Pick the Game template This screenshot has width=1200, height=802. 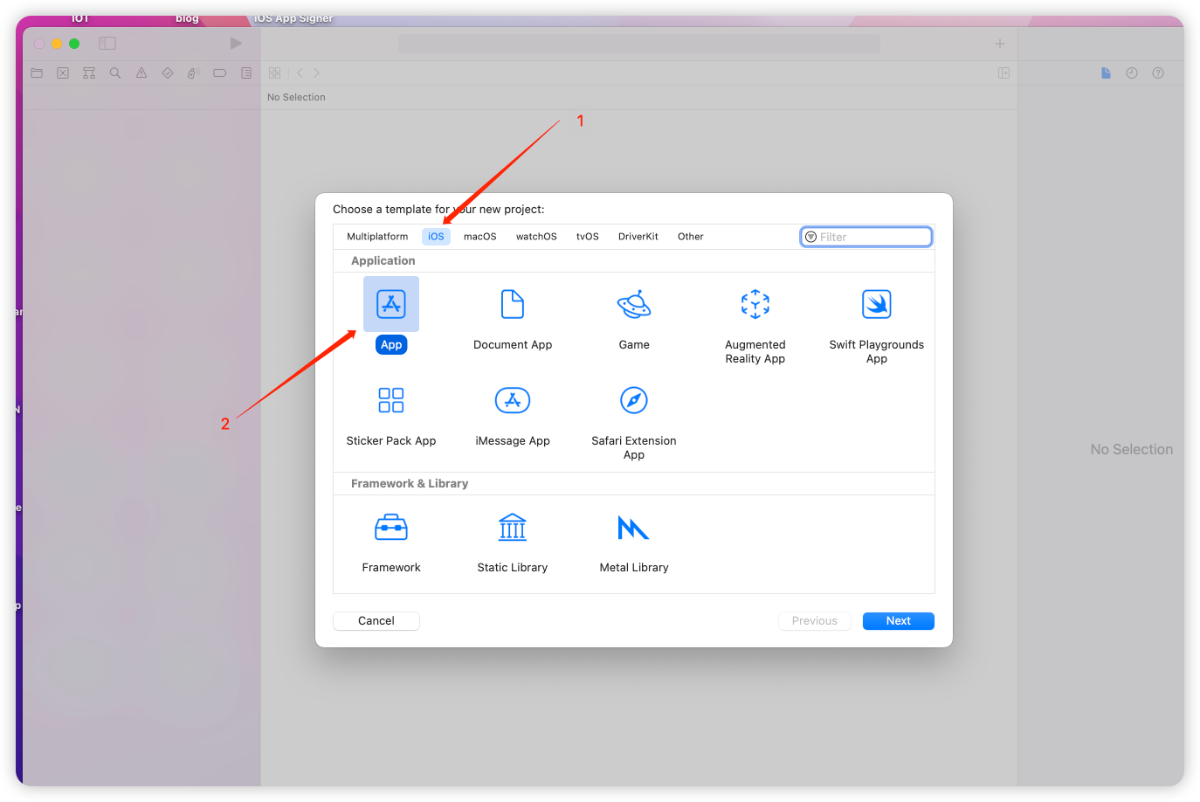[x=634, y=304]
